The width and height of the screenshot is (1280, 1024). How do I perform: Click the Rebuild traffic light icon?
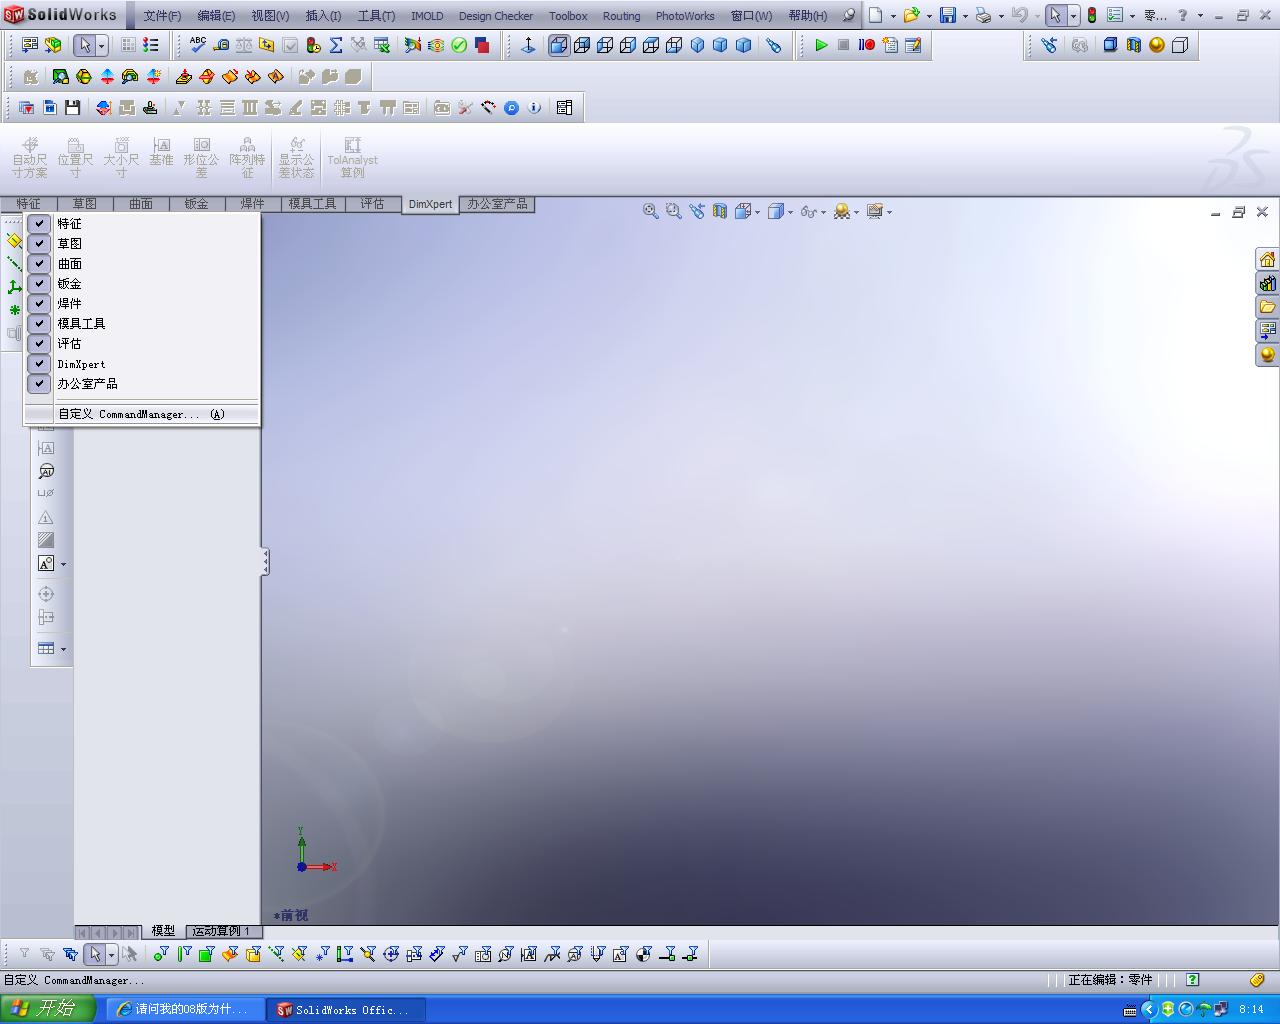tap(1092, 15)
